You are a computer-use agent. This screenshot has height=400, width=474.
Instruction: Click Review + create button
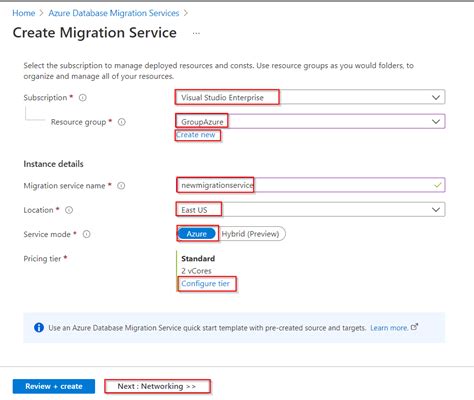(54, 386)
